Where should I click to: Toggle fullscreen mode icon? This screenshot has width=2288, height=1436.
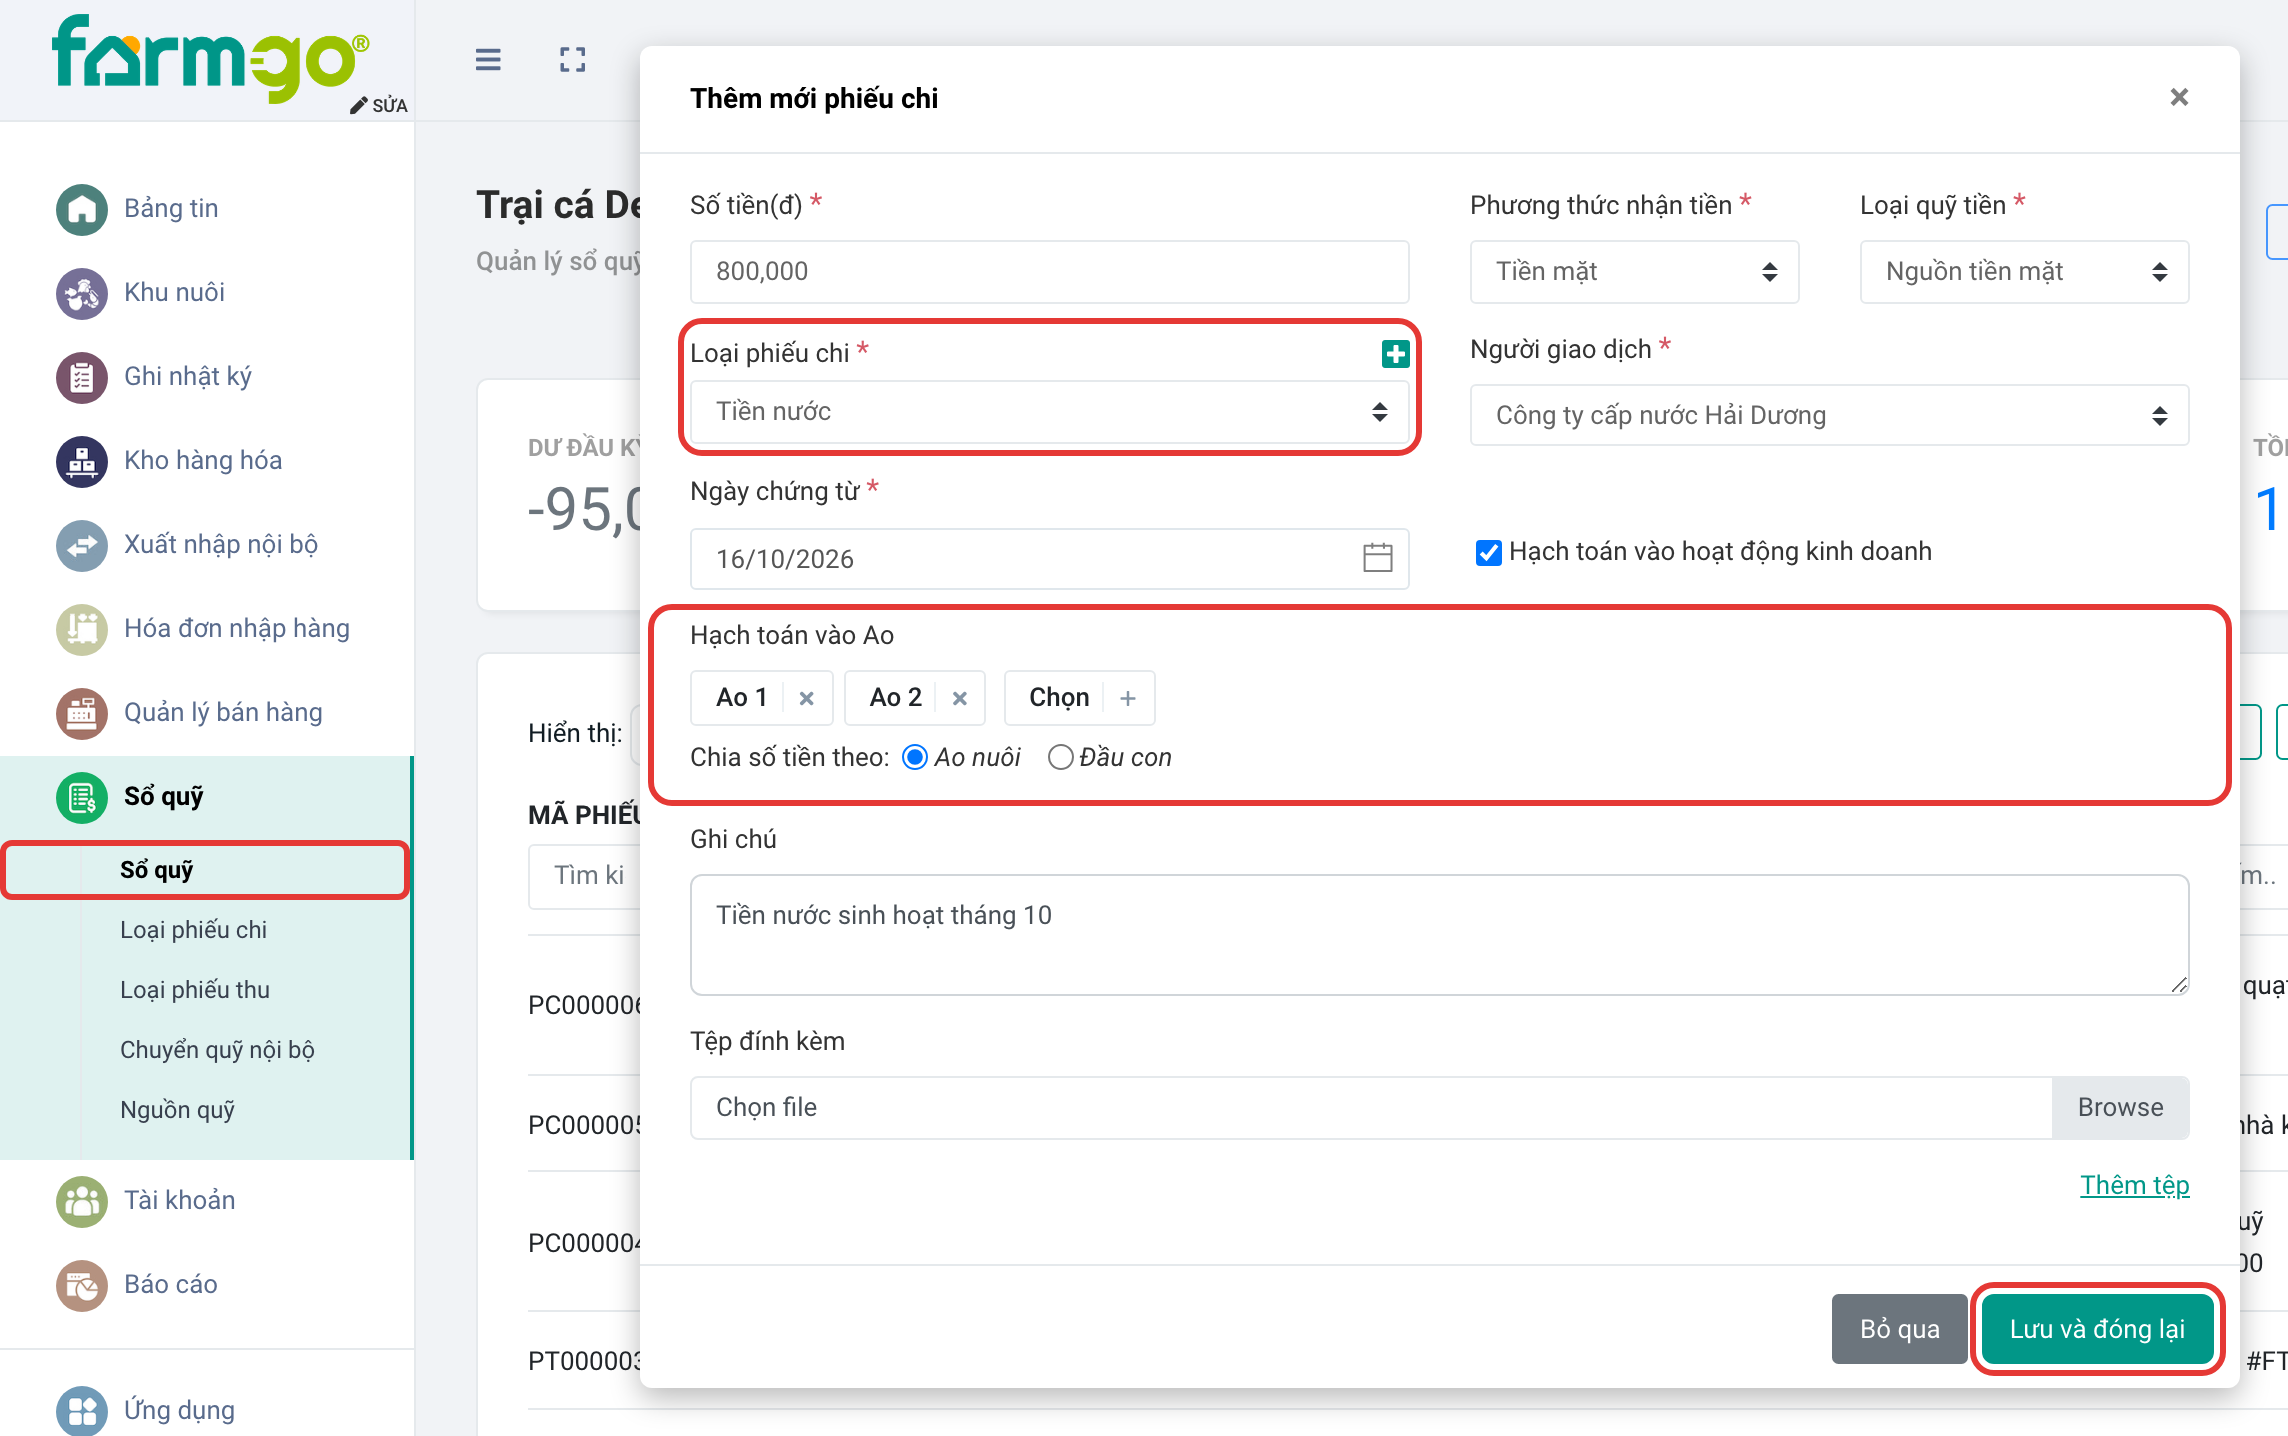coord(573,60)
